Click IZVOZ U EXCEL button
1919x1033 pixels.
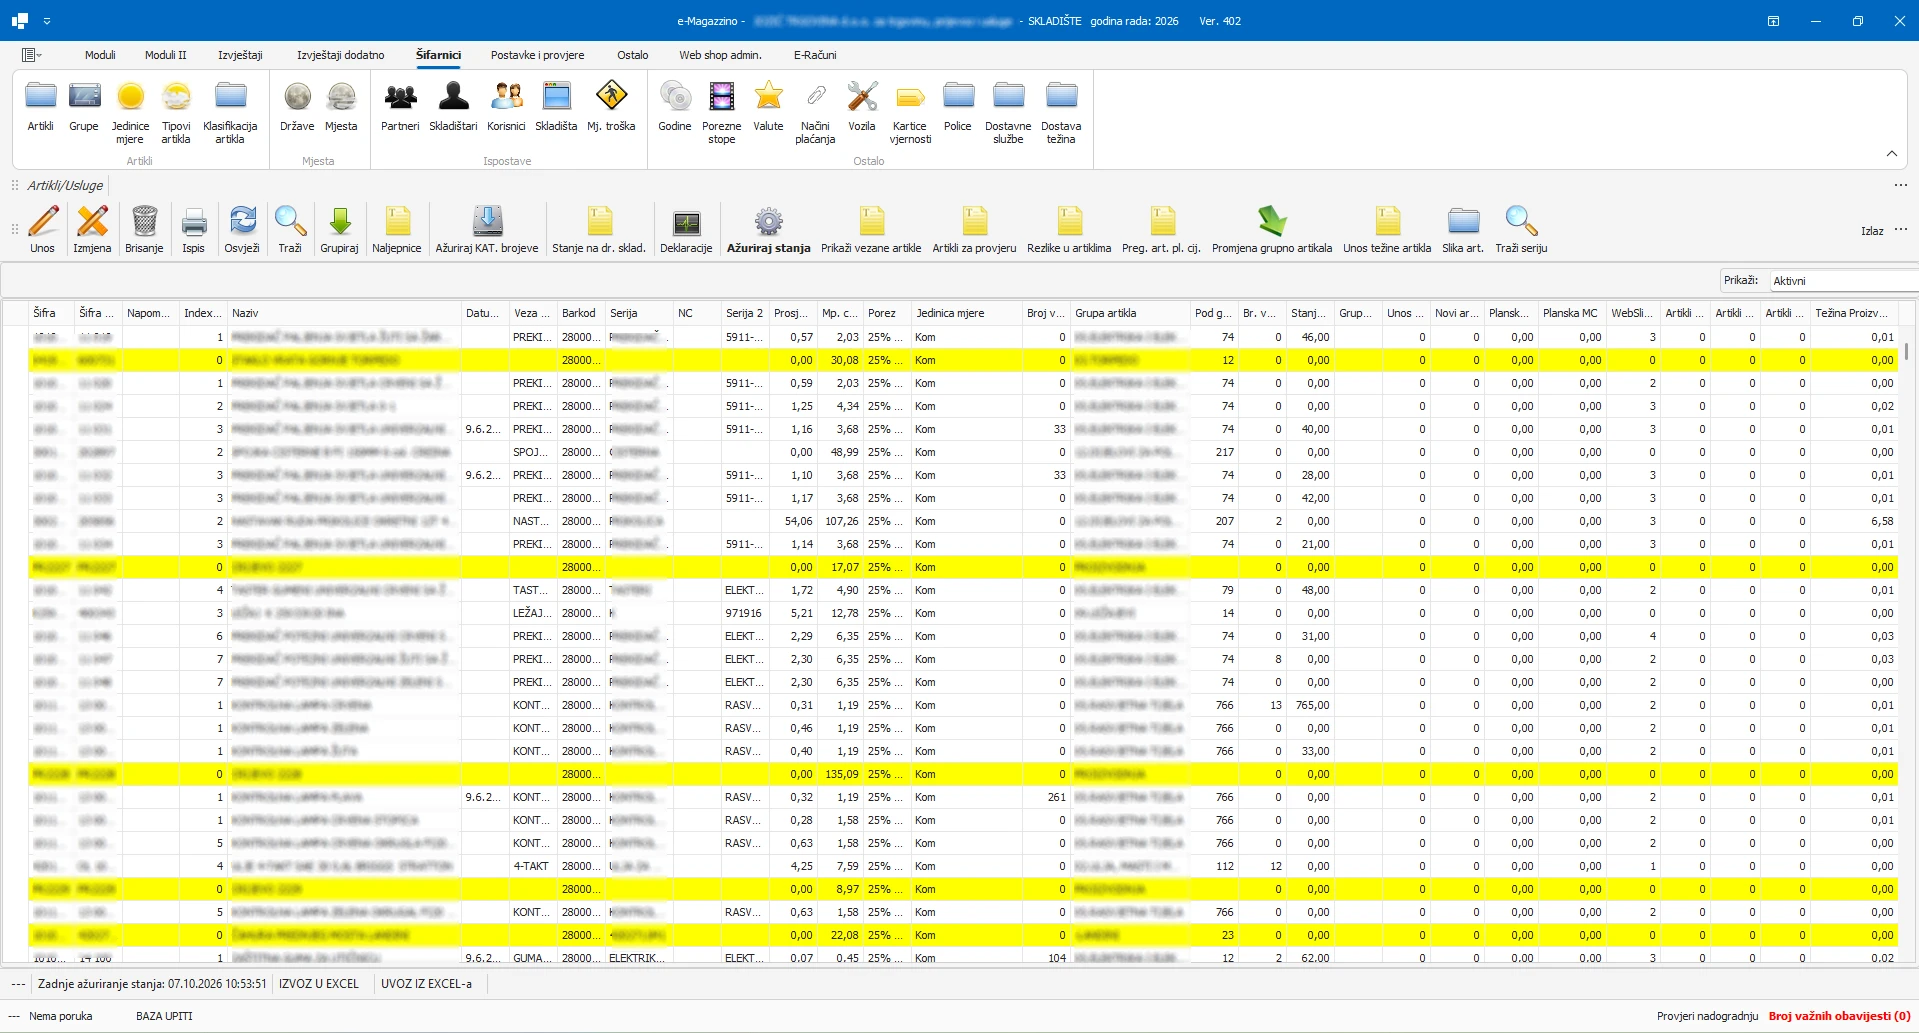click(x=319, y=984)
